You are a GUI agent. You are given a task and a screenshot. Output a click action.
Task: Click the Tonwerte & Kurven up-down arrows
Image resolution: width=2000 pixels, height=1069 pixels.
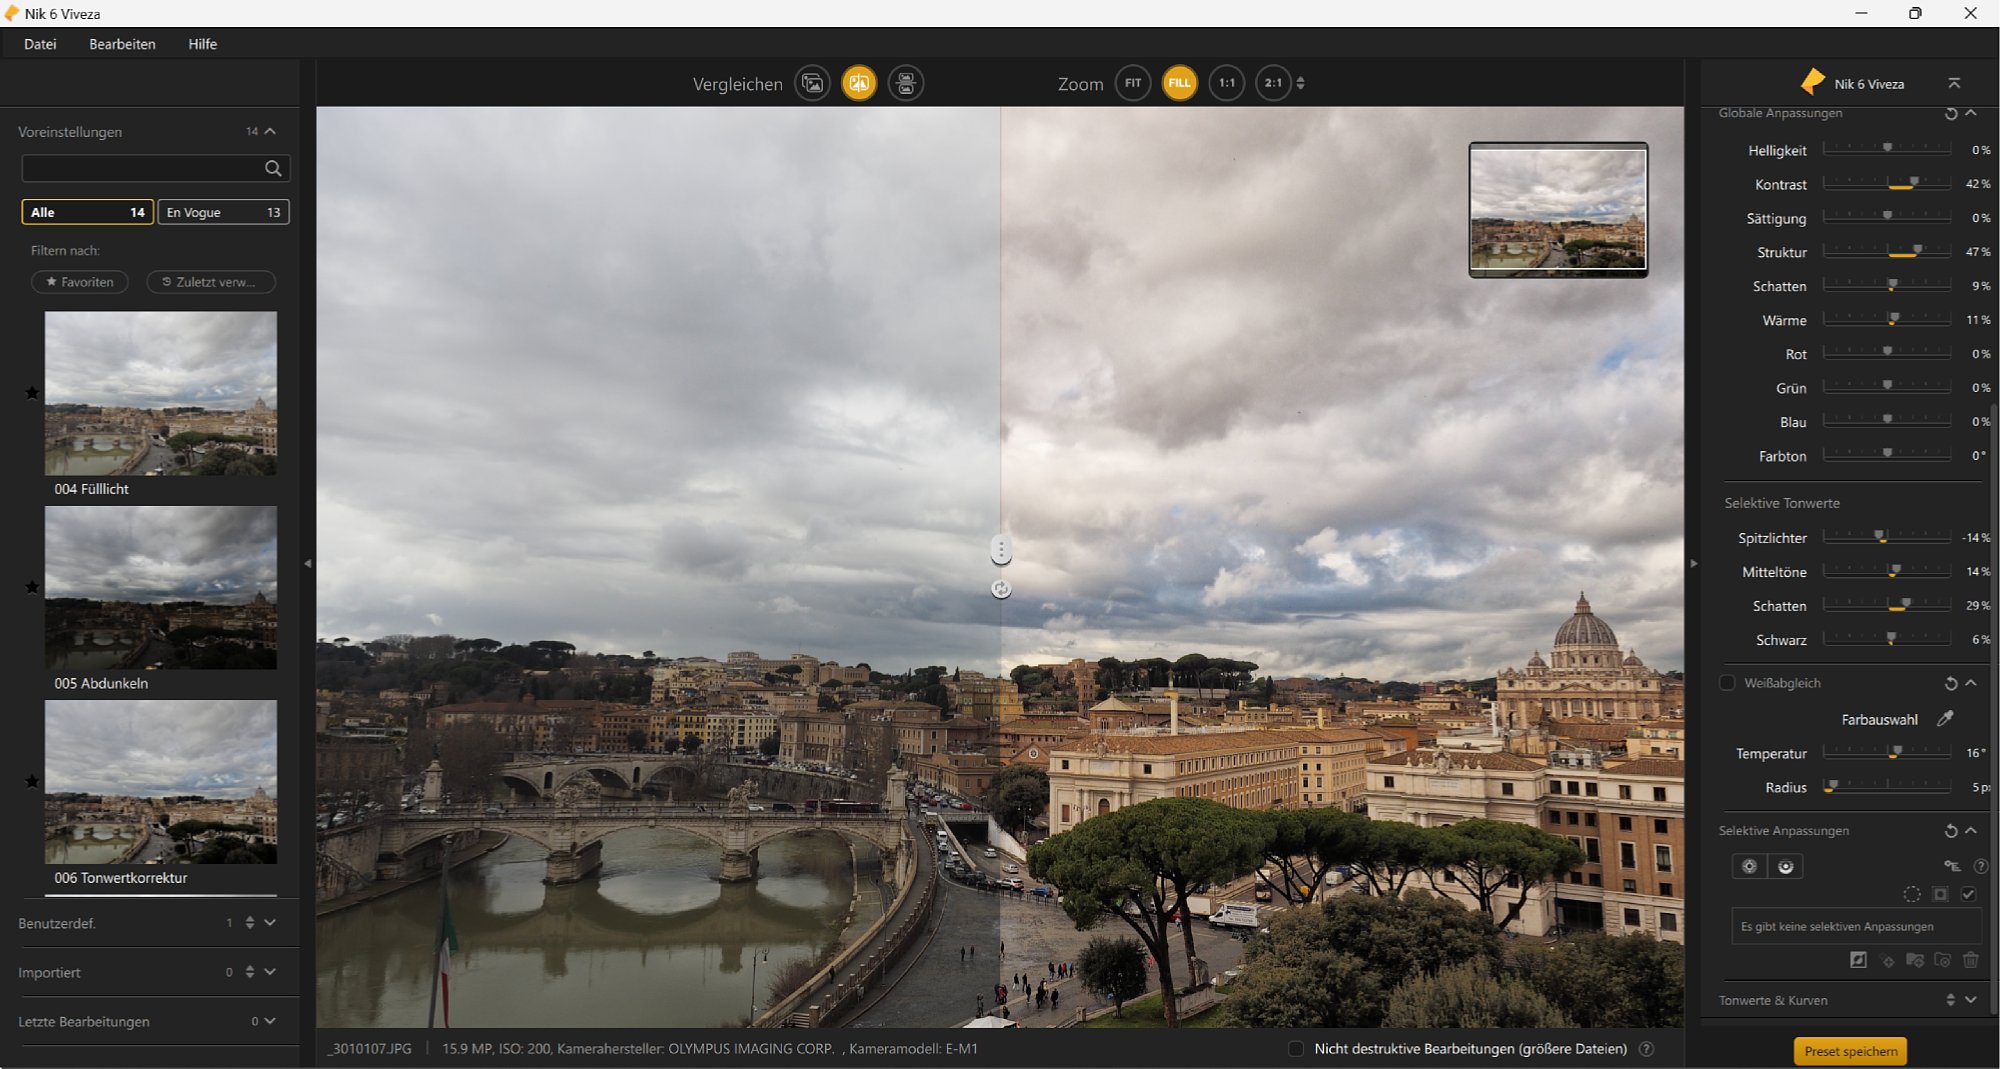pos(1951,1000)
